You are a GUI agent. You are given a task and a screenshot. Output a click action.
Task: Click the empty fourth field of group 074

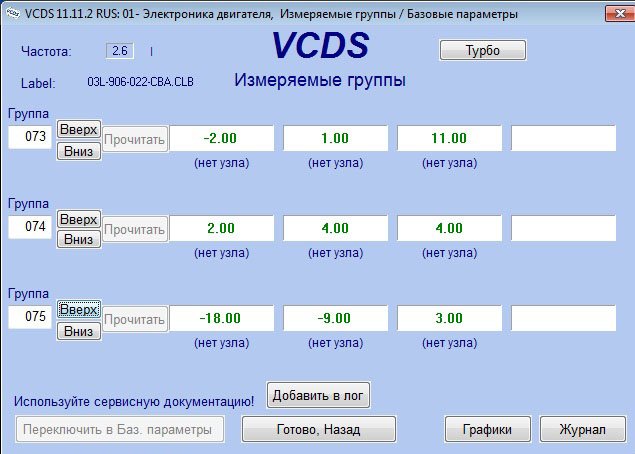pyautogui.click(x=564, y=228)
